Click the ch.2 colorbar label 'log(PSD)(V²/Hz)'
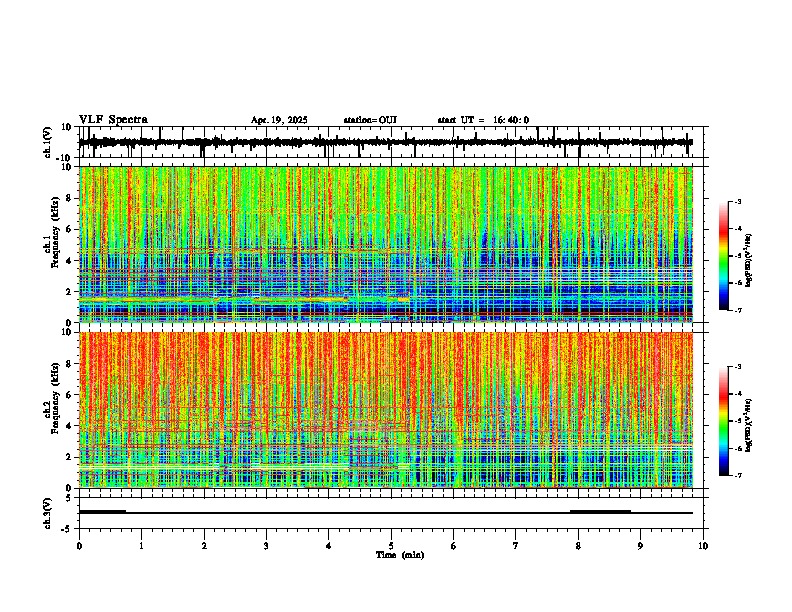 coord(749,425)
